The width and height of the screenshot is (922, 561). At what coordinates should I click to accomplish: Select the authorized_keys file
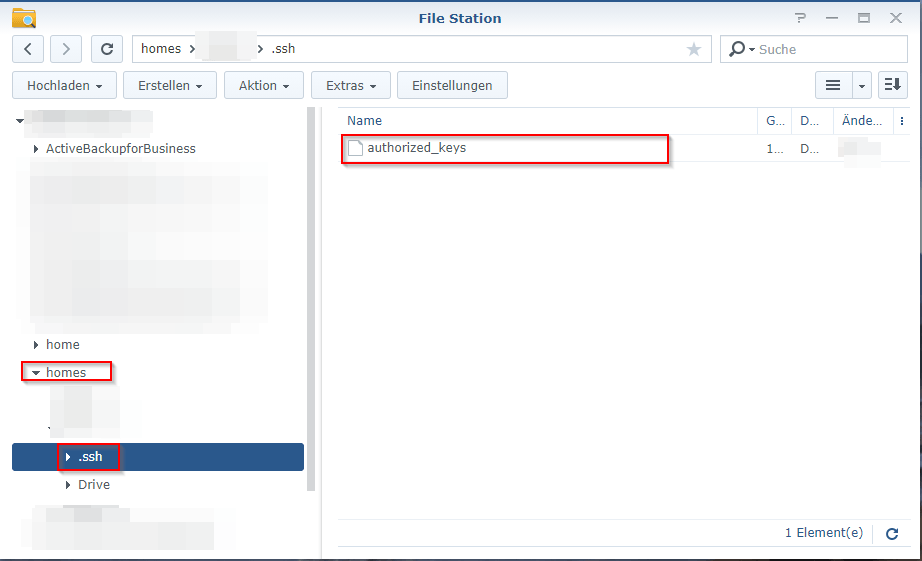tap(416, 148)
